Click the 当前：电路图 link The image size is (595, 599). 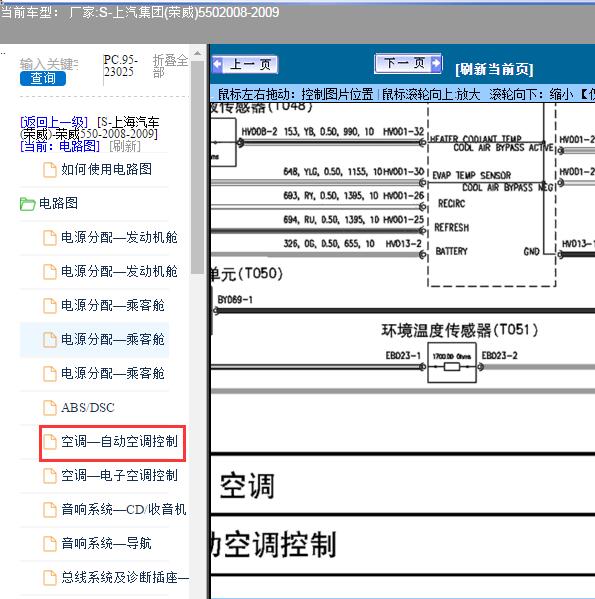60,146
